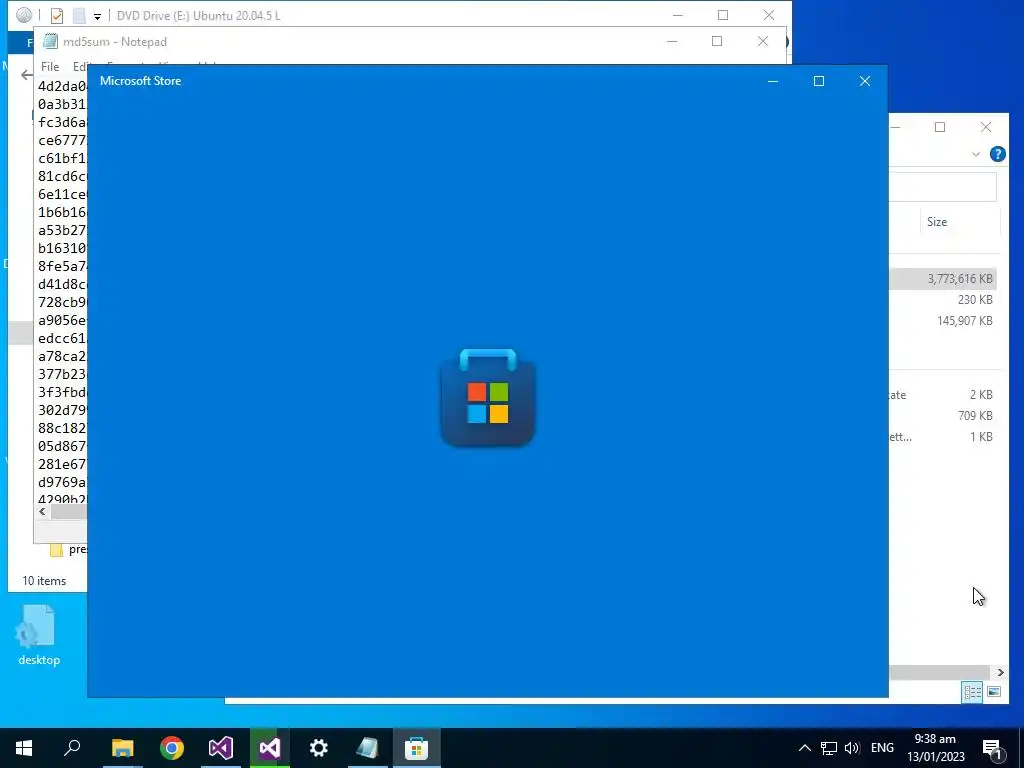Open the volume control tray icon
The image size is (1024, 768).
pyautogui.click(x=852, y=748)
